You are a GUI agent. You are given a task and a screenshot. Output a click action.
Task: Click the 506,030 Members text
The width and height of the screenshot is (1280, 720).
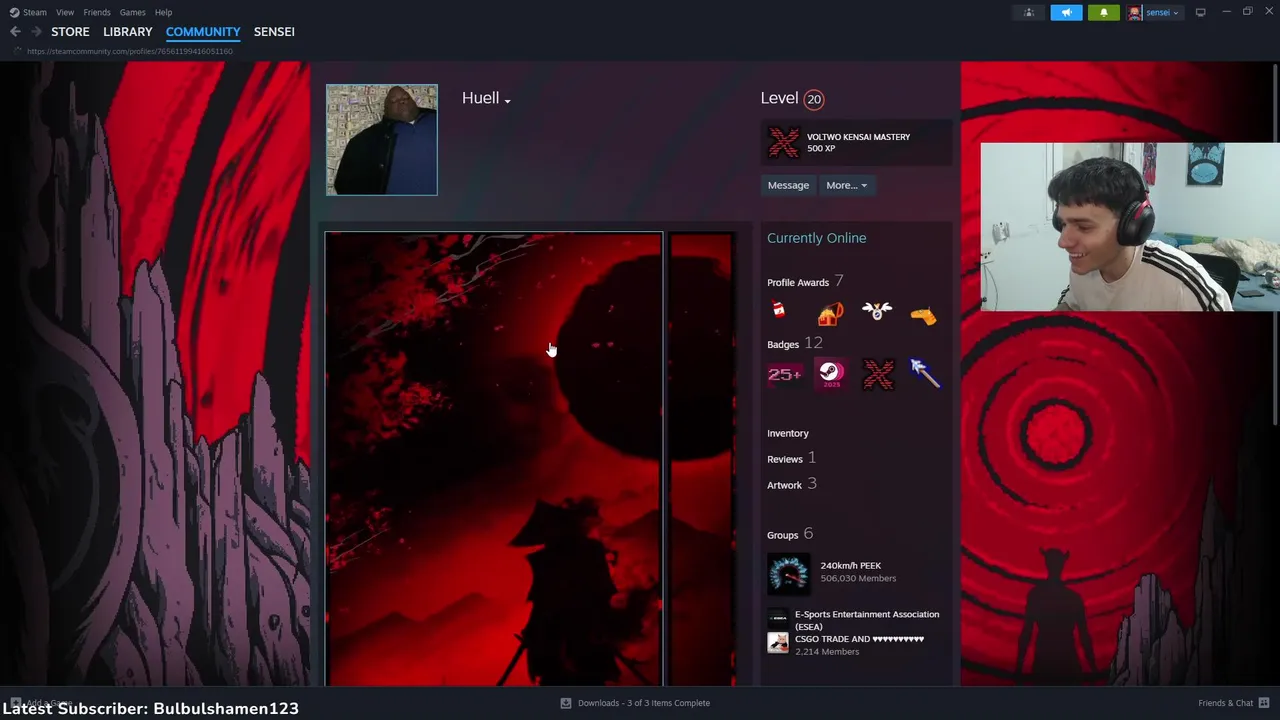(x=858, y=579)
